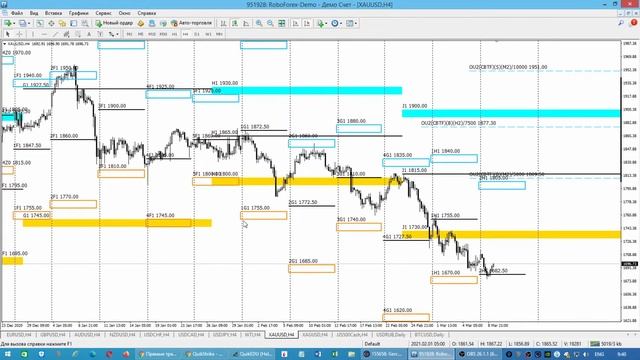Toggle the Авто-торговля button
640x360 pixels.
191,23
